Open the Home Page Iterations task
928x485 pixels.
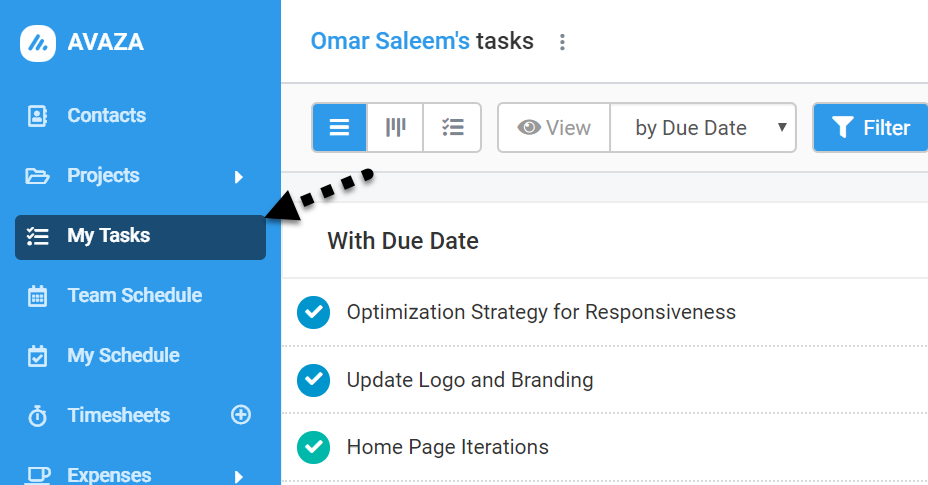tap(447, 447)
